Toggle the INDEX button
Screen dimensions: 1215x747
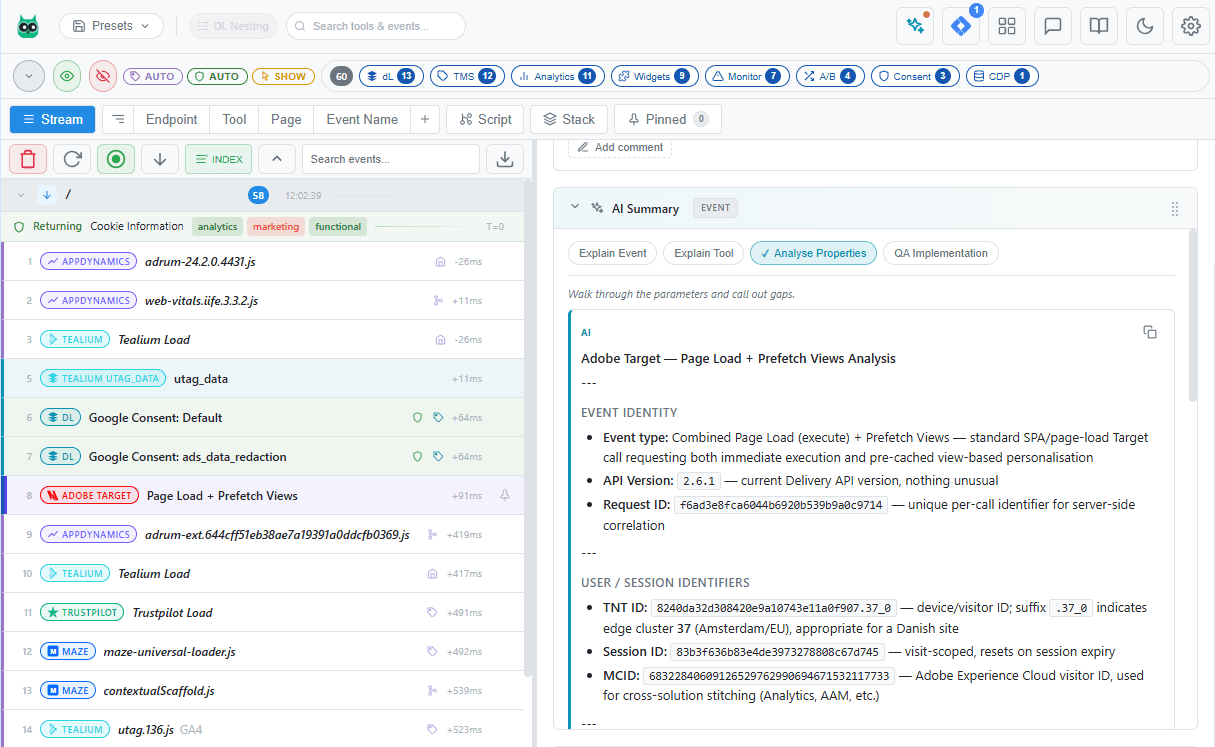coord(218,159)
